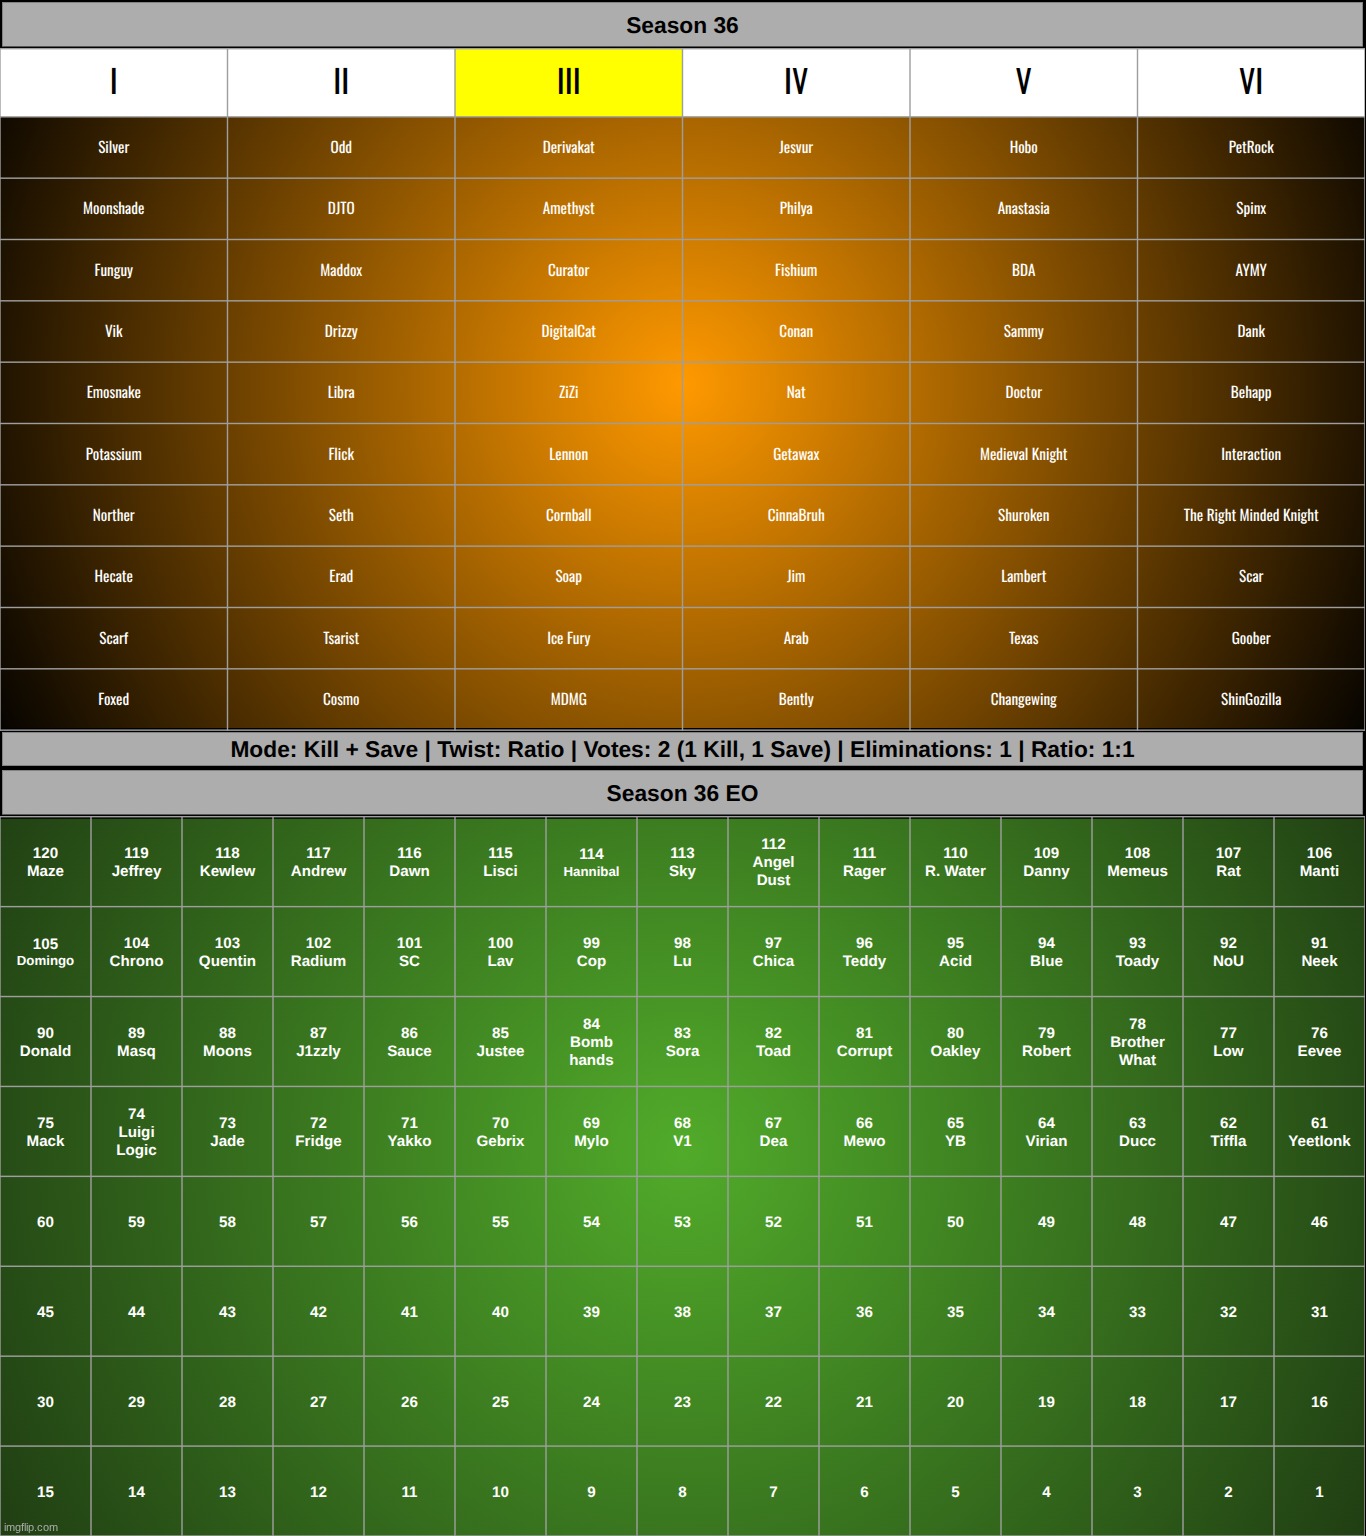Click the 112 Angel Dust cell
This screenshot has width=1366, height=1536.
coord(773,862)
